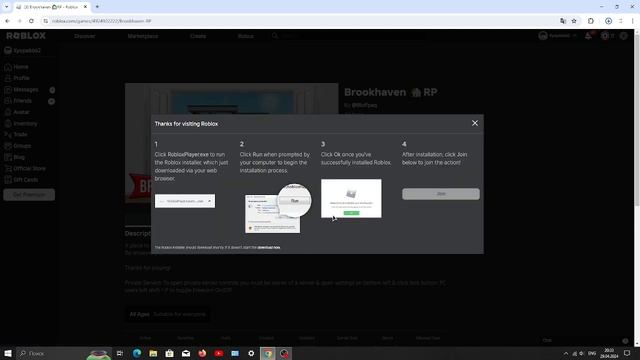Click the address bar URL
This screenshot has height=360, width=640.
[x=102, y=21]
